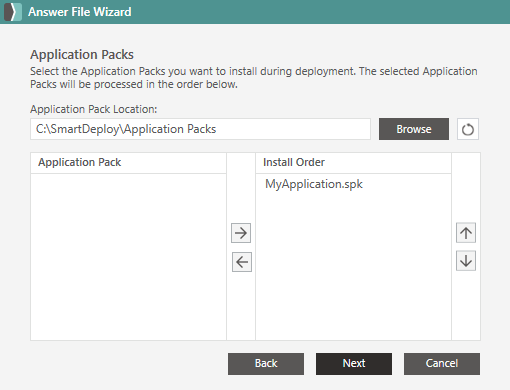This screenshot has height=390, width=510.
Task: Click the Application Pack Location path field
Action: 200,129
